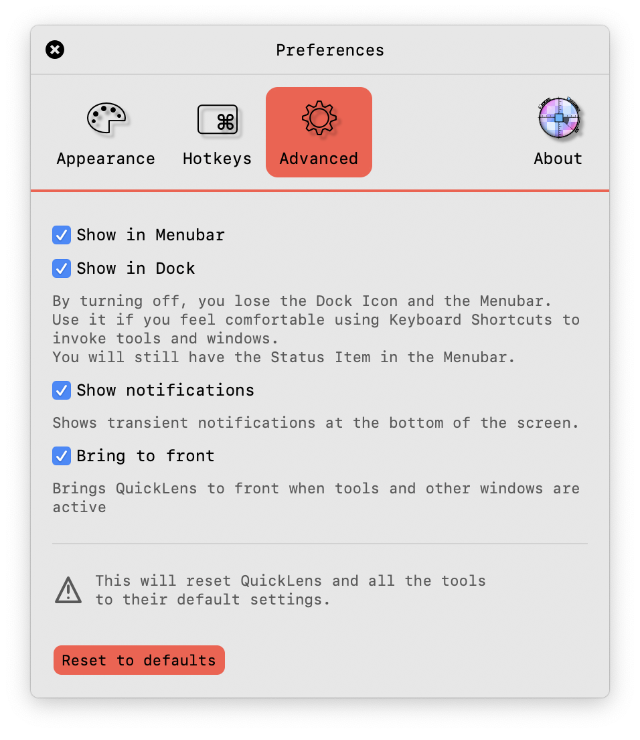The image size is (640, 740).
Task: Click the "Show in Dock" text label
Action: [136, 268]
